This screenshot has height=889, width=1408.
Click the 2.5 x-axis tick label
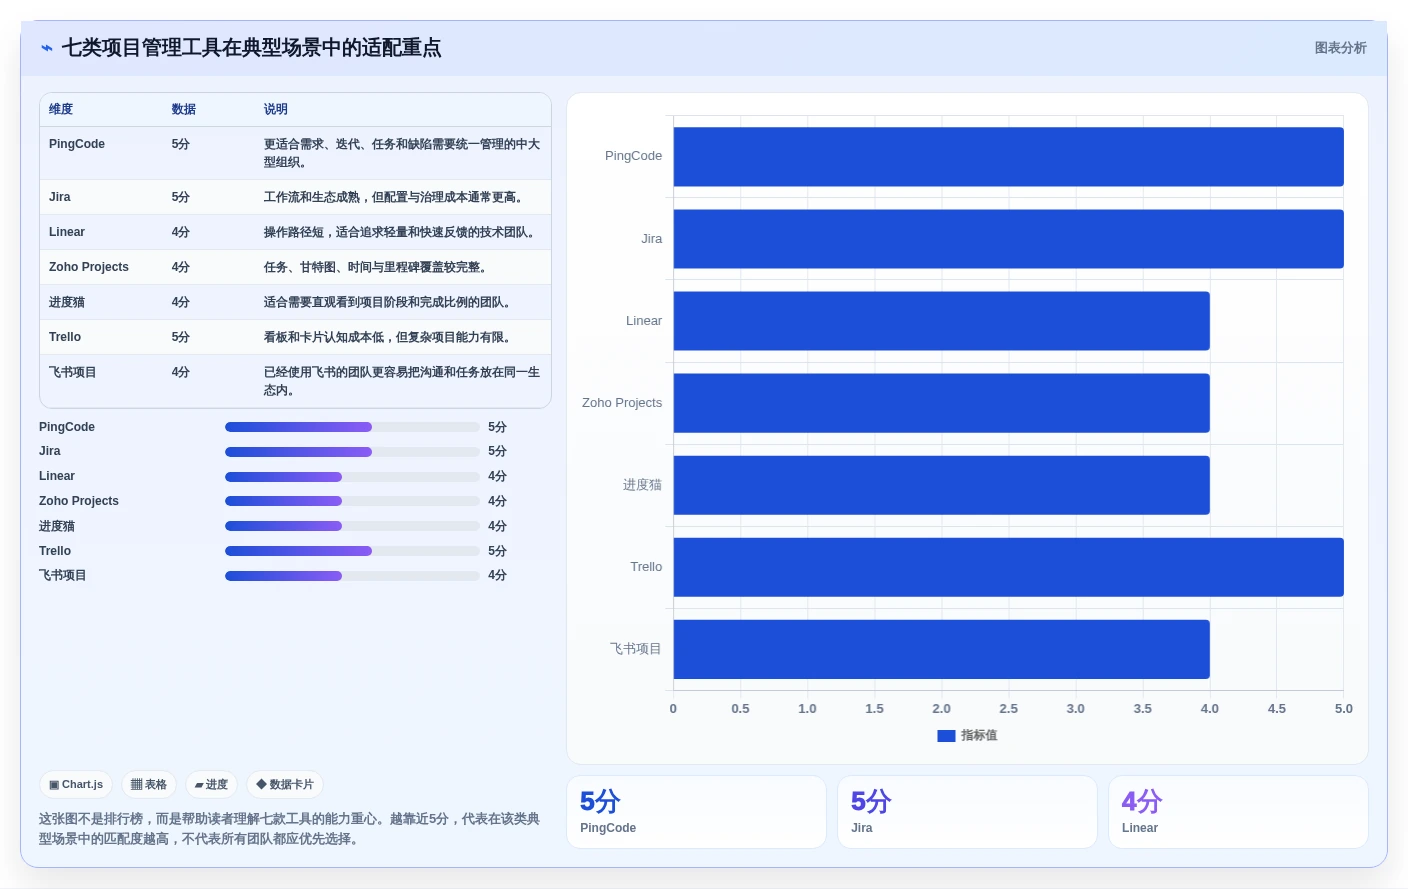tap(1008, 709)
